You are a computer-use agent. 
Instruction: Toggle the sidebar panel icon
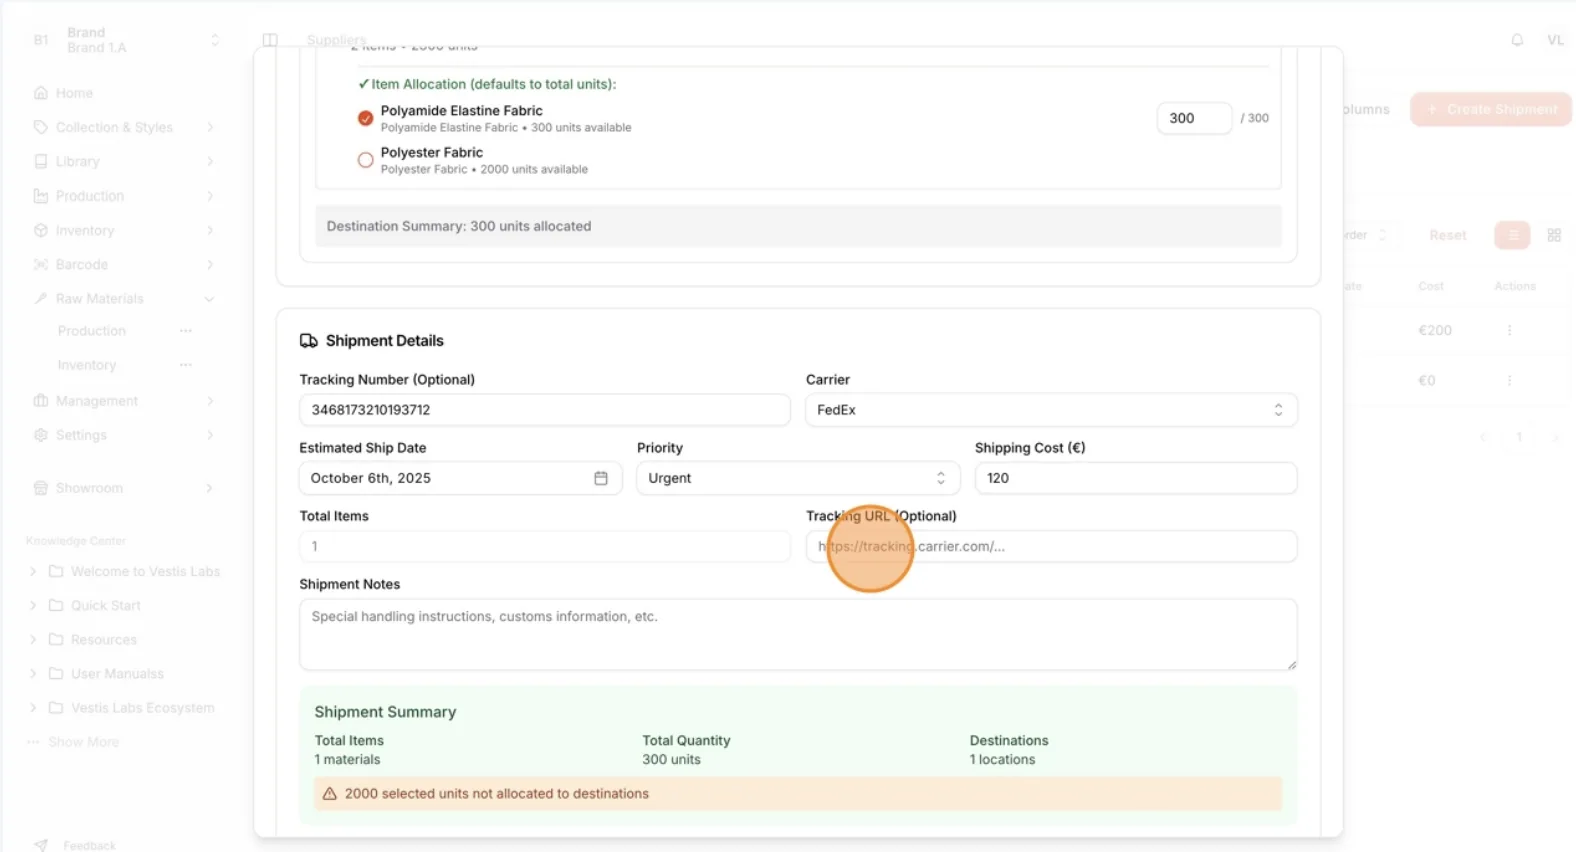pos(270,40)
